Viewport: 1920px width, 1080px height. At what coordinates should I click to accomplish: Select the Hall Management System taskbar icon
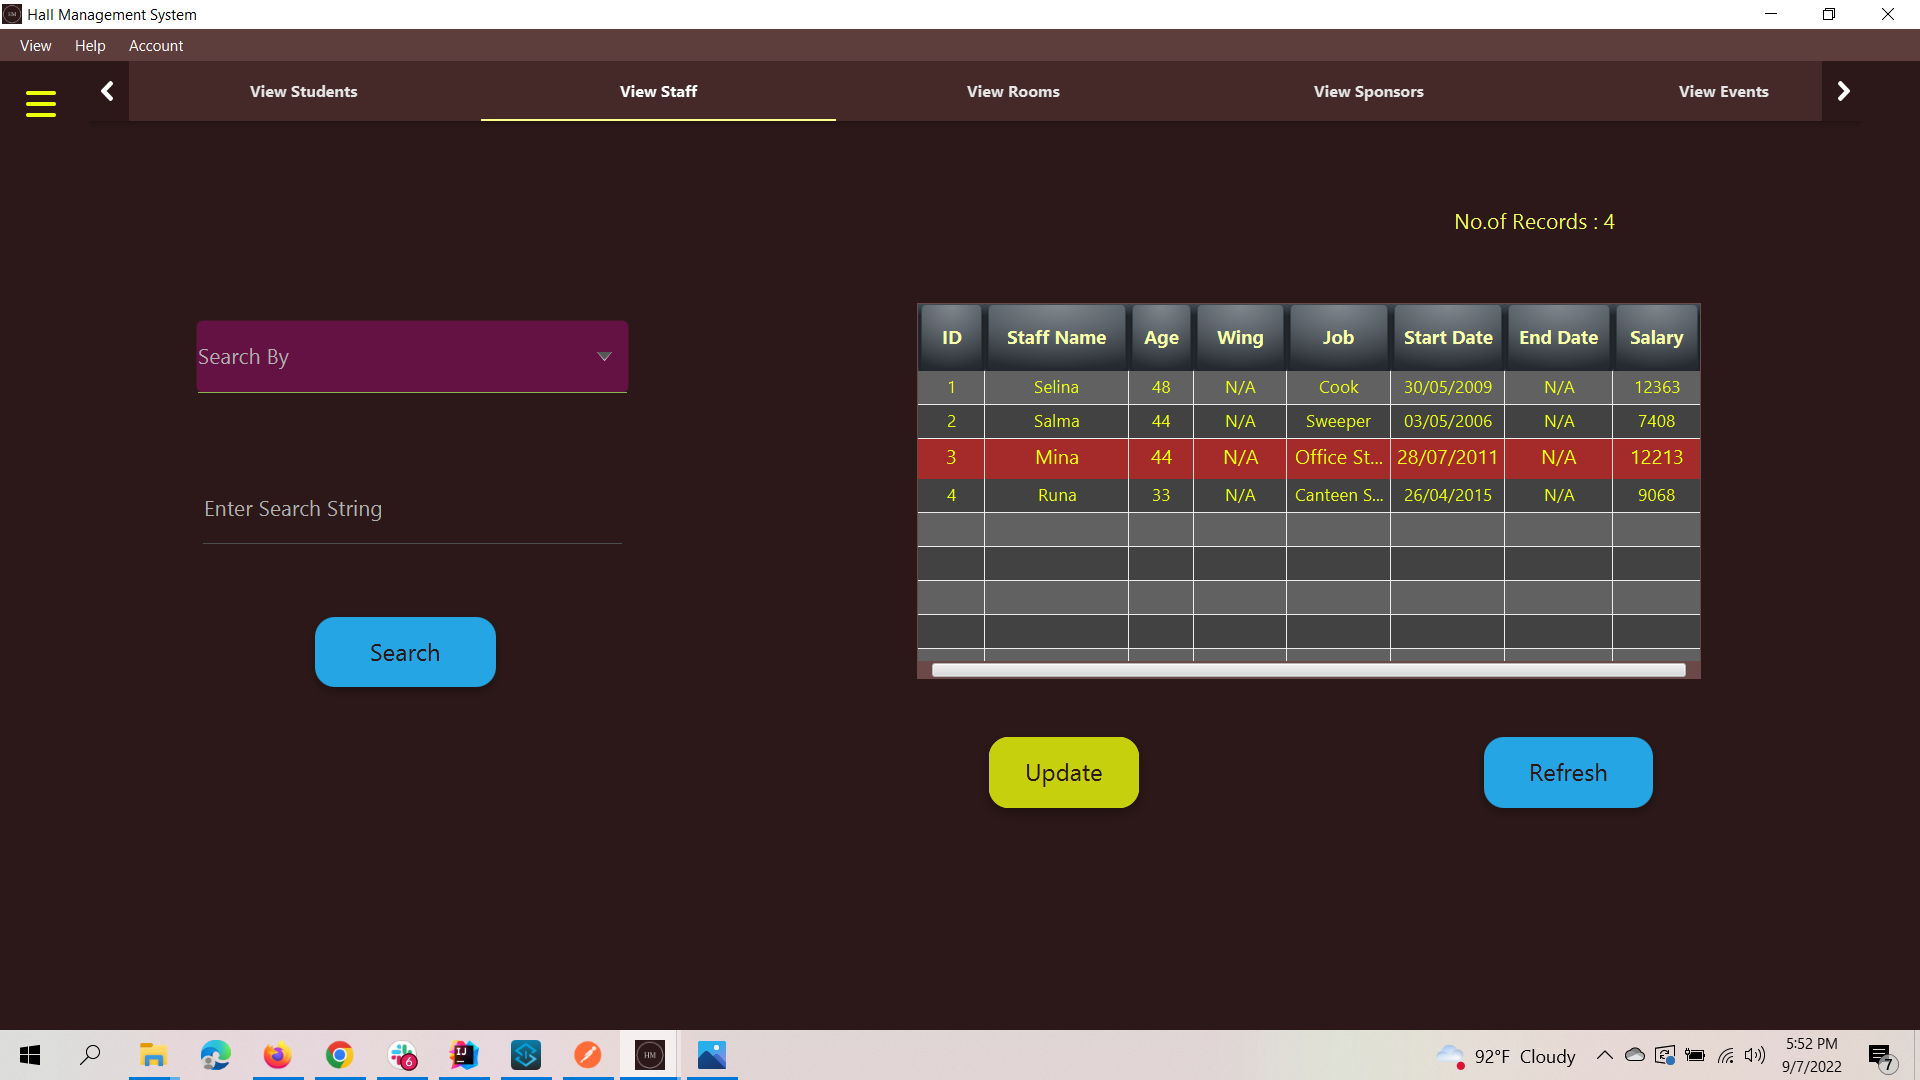[649, 1055]
